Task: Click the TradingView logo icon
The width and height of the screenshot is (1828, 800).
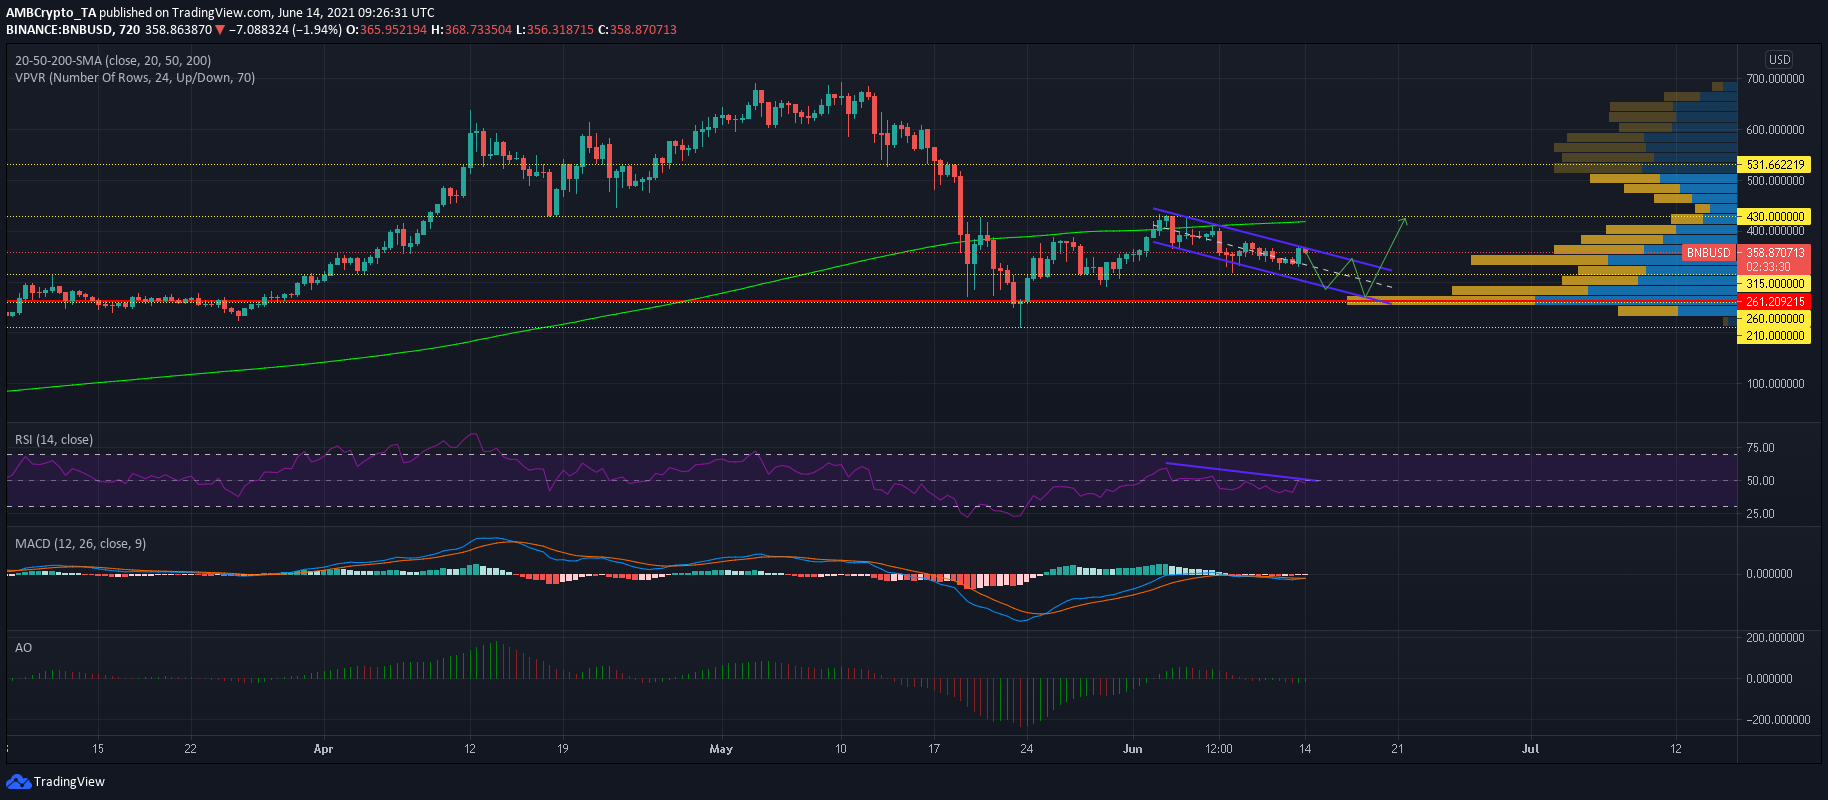Action: tap(17, 781)
